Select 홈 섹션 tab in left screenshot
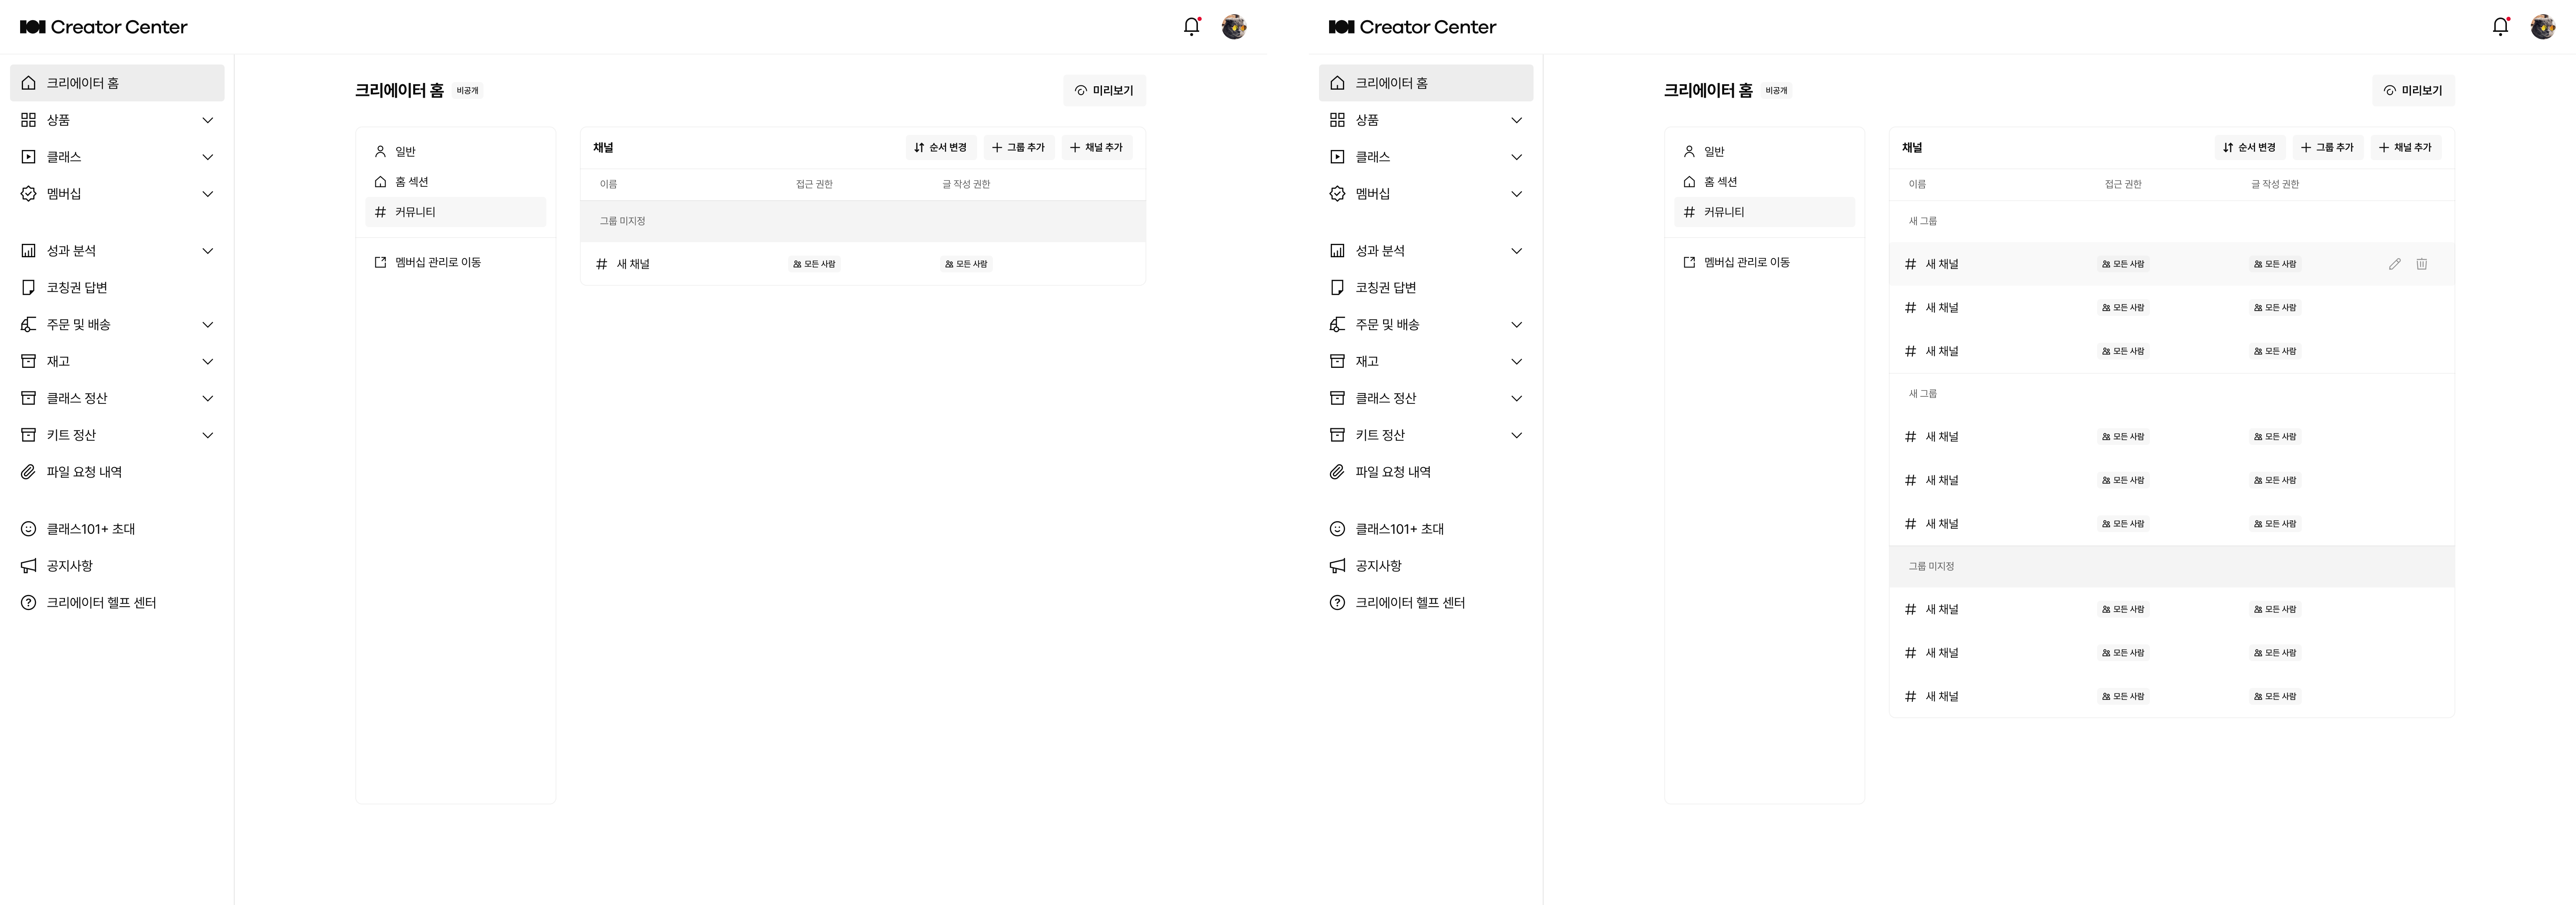 pos(411,182)
